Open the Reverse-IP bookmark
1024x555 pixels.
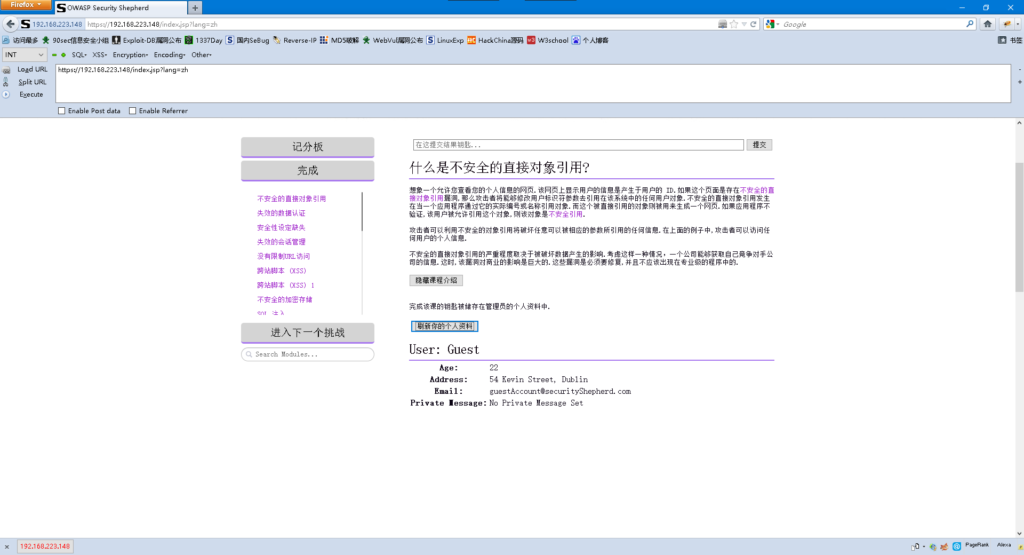click(x=295, y=40)
